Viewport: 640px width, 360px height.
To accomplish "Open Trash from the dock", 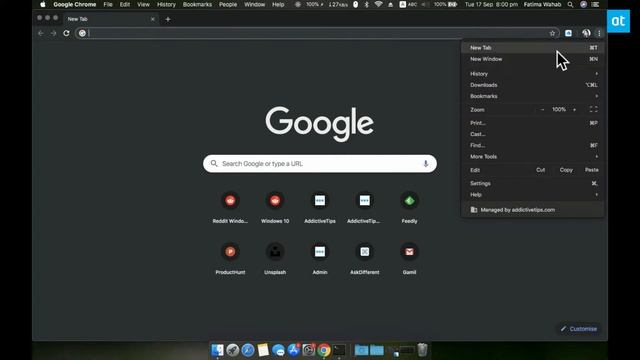I will tap(422, 350).
